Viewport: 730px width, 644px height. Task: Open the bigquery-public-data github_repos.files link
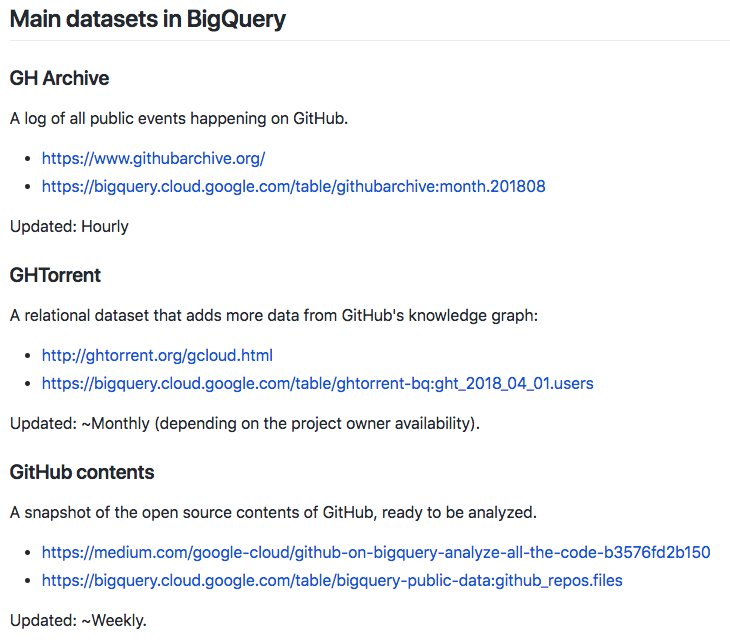332,581
